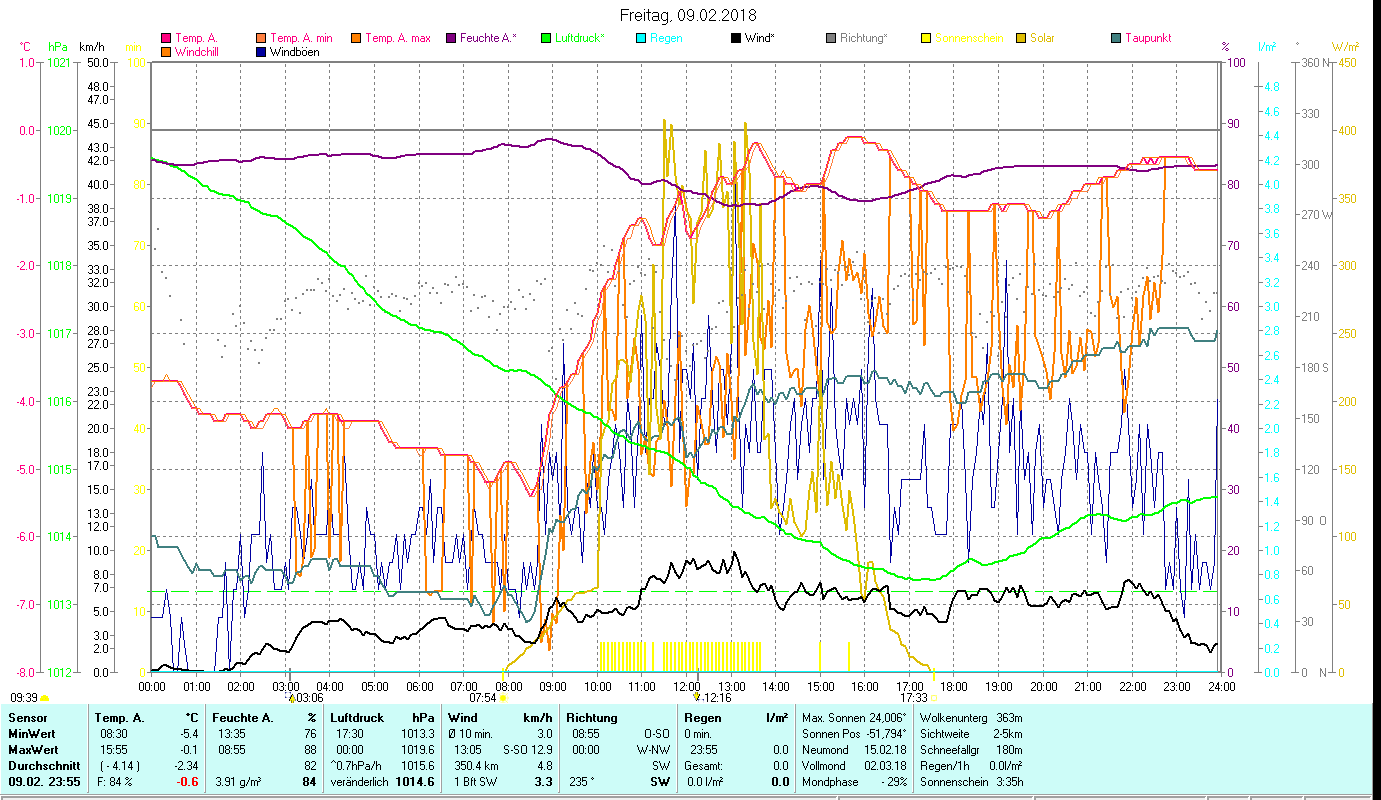Click the blue Windböen legend square
The height and width of the screenshot is (800, 1381).
pos(261,51)
